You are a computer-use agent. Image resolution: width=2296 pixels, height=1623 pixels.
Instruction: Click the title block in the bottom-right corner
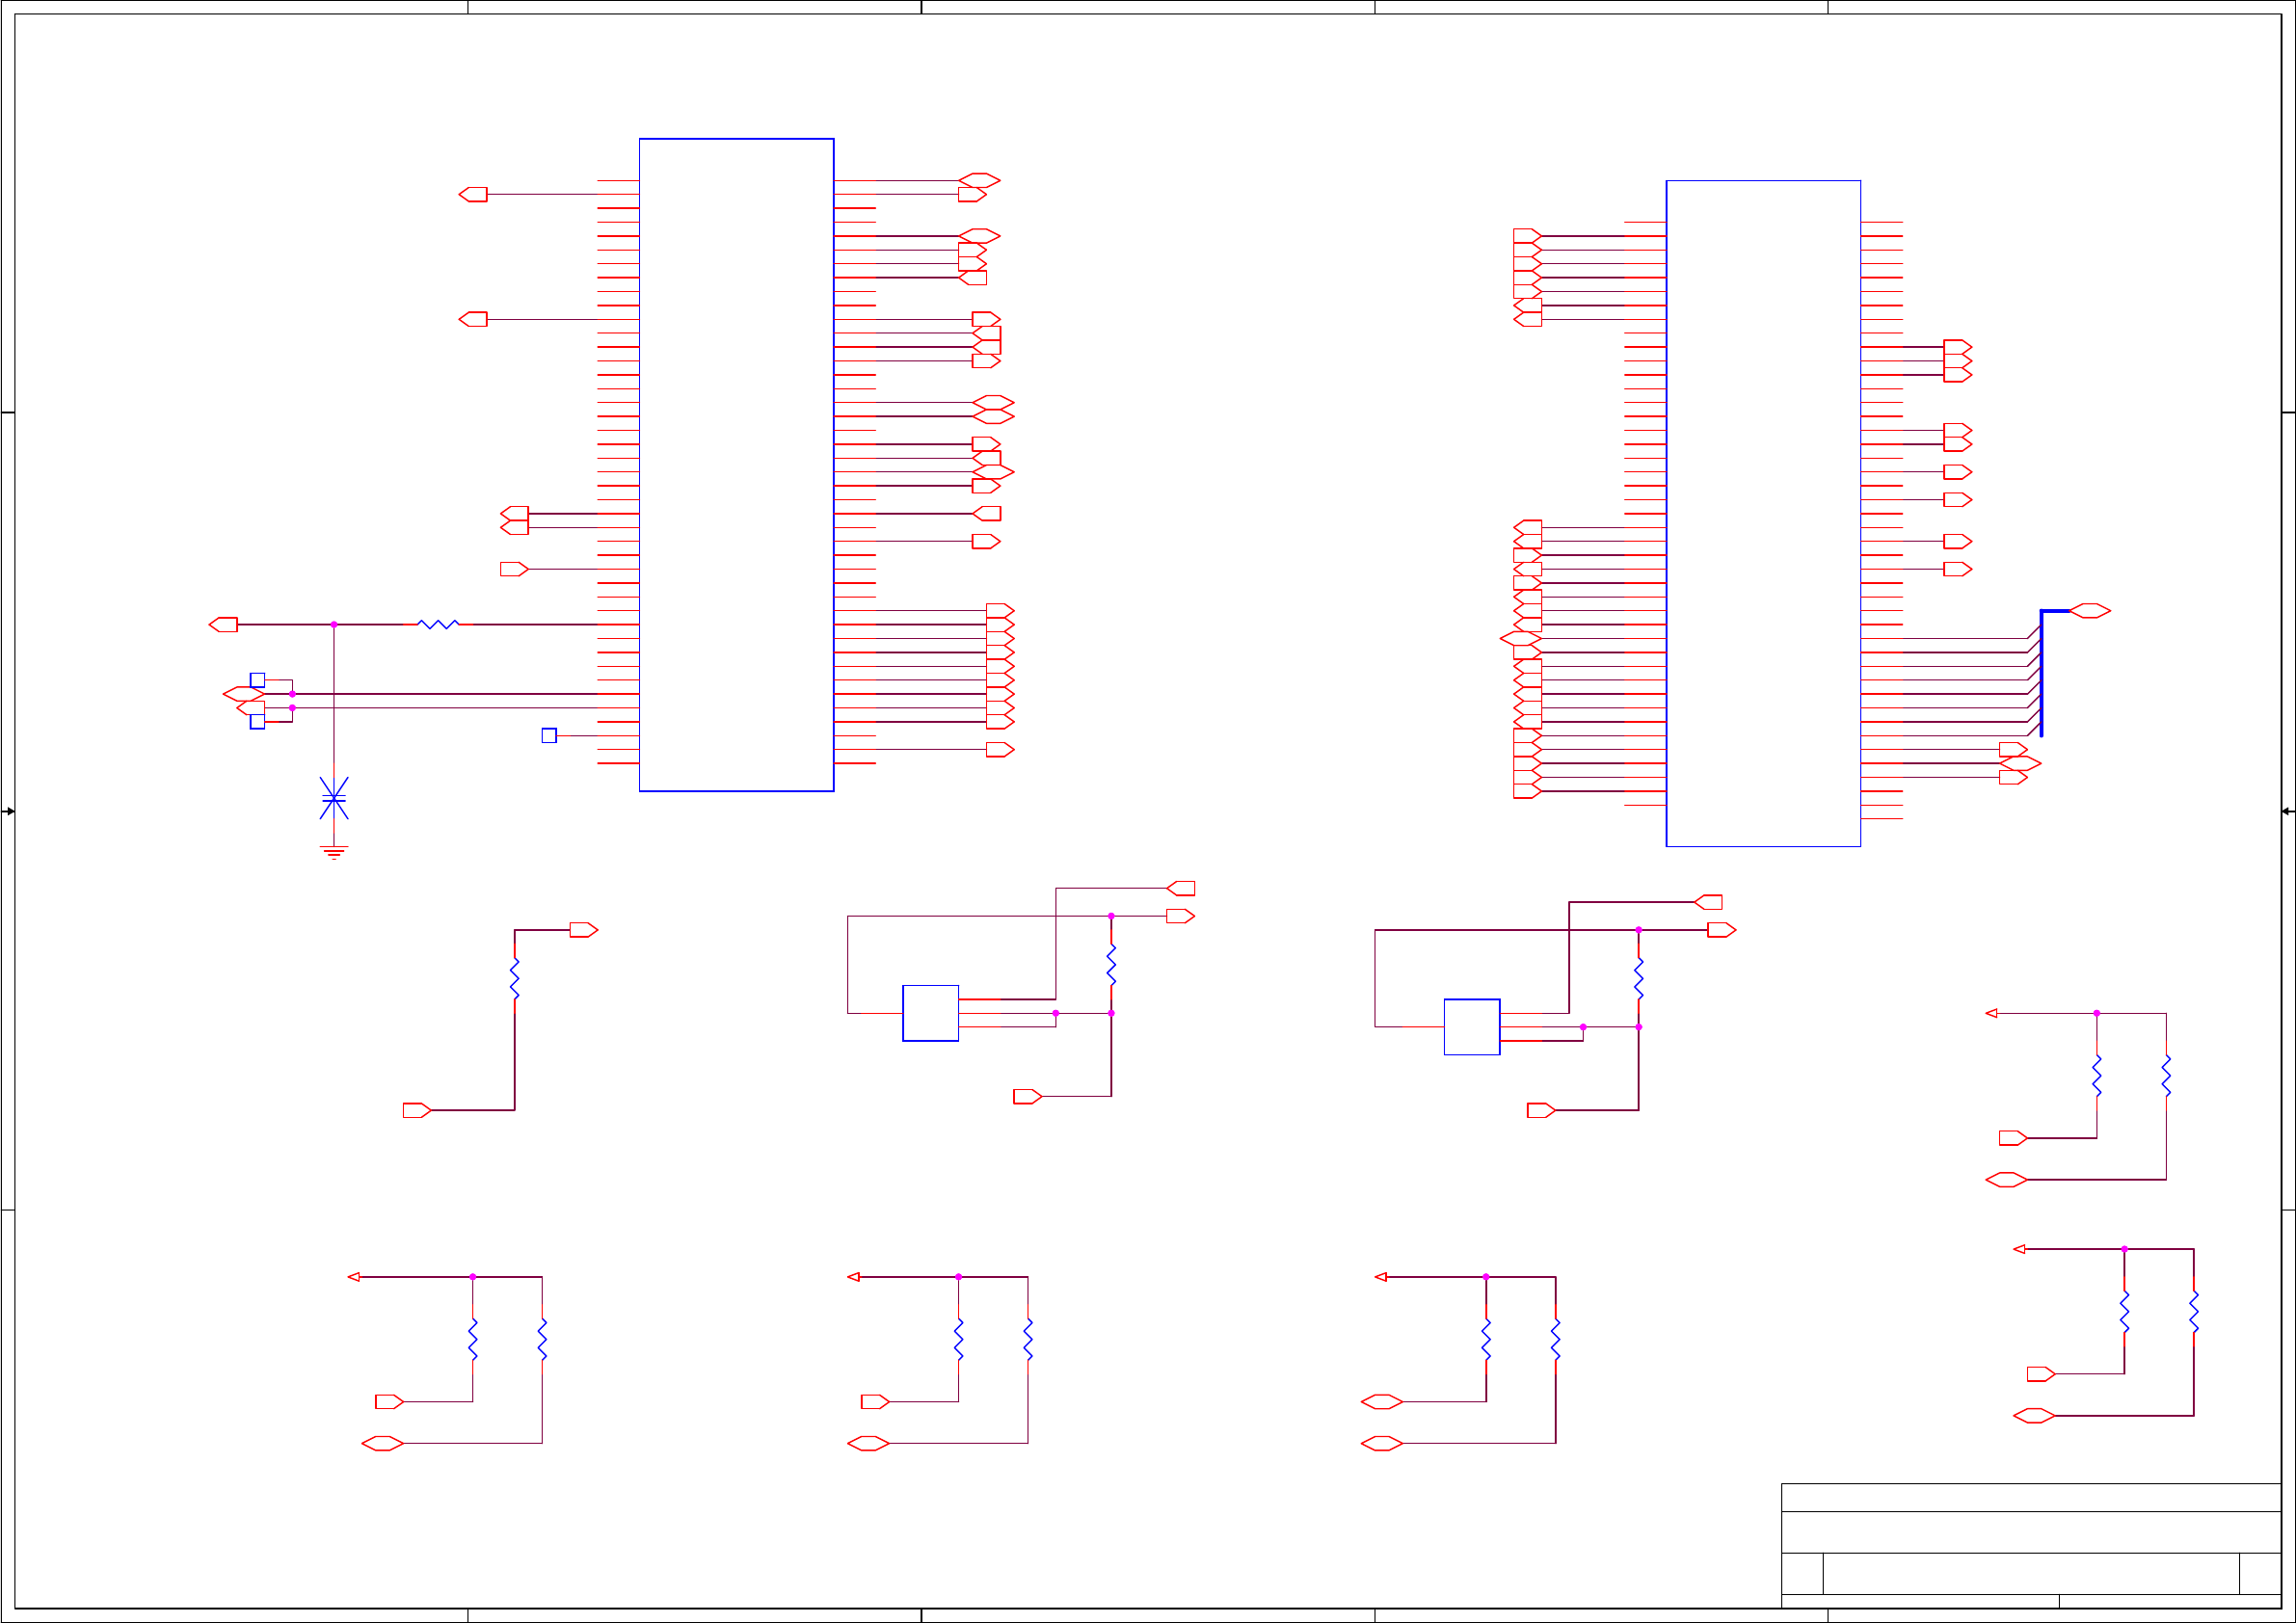(2030, 1545)
